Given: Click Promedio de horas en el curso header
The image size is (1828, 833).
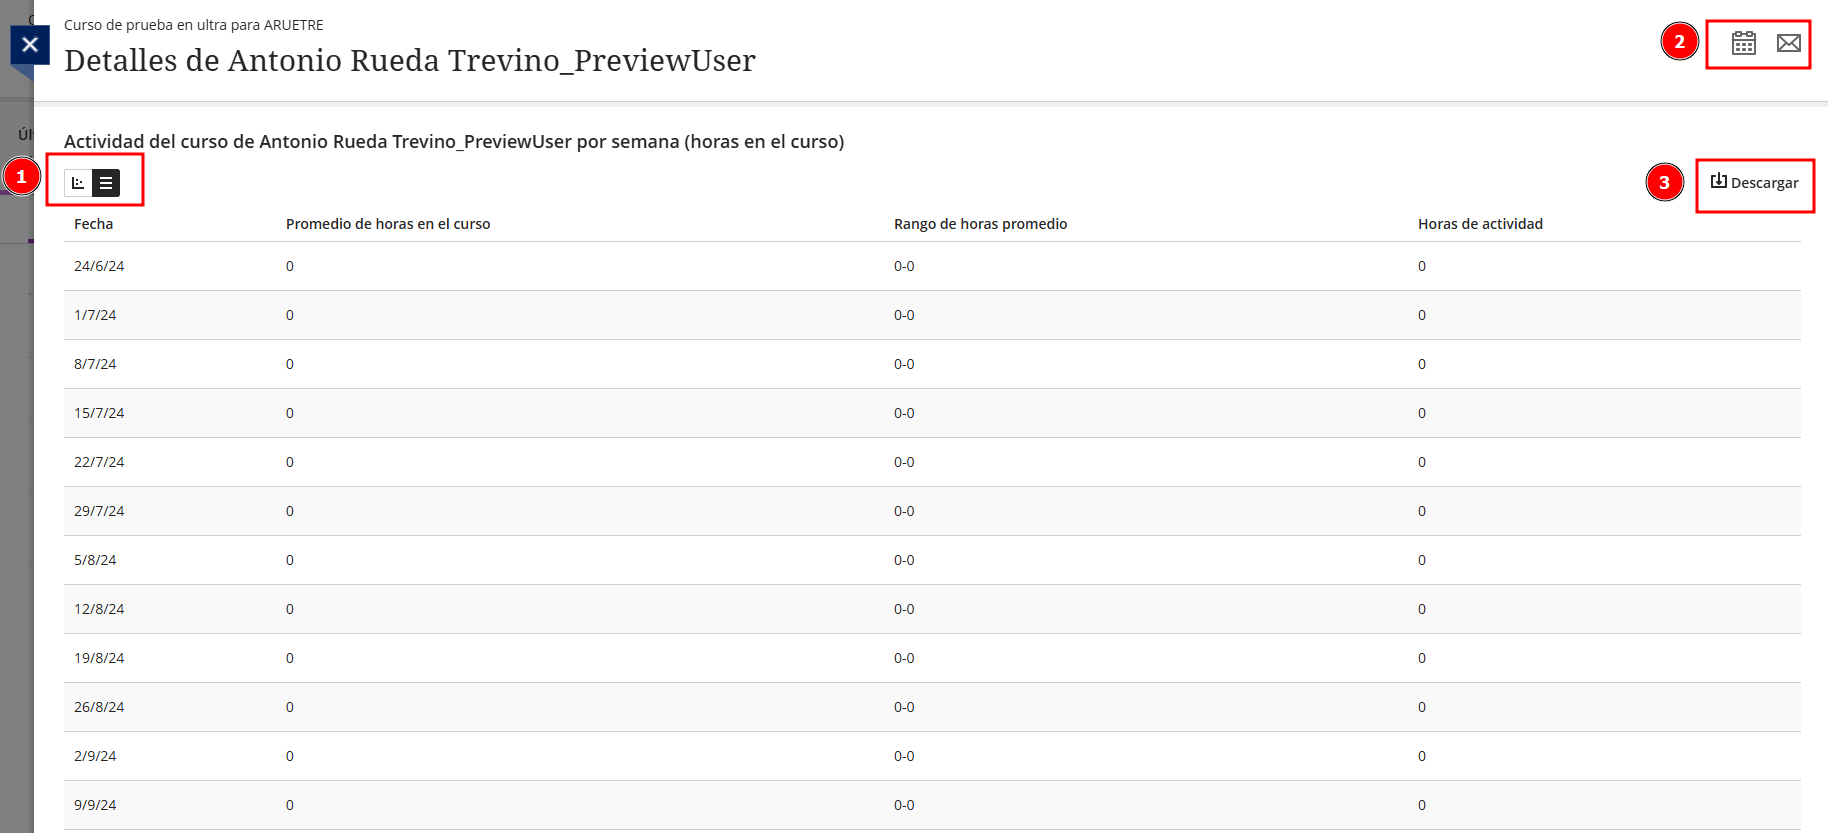Looking at the screenshot, I should coord(388,224).
